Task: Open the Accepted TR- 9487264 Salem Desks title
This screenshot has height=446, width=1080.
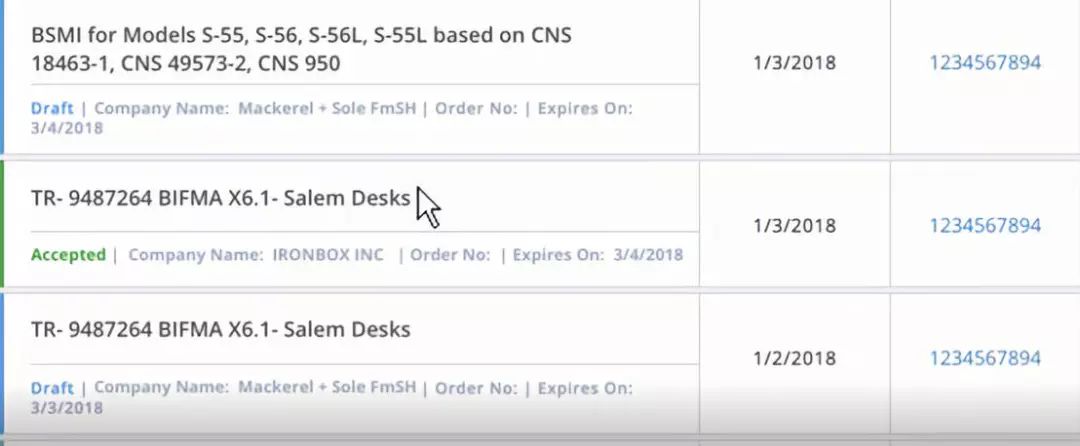Action: point(220,199)
